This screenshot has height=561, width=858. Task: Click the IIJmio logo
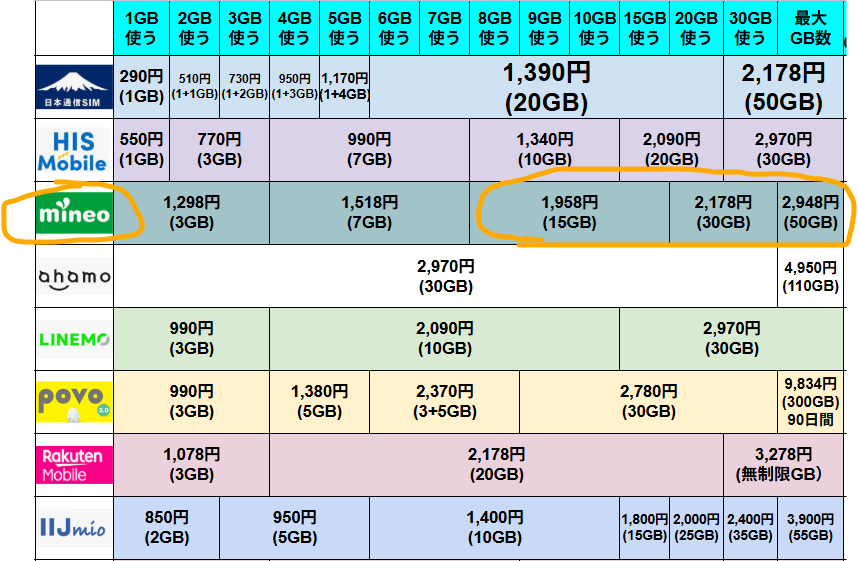point(74,526)
